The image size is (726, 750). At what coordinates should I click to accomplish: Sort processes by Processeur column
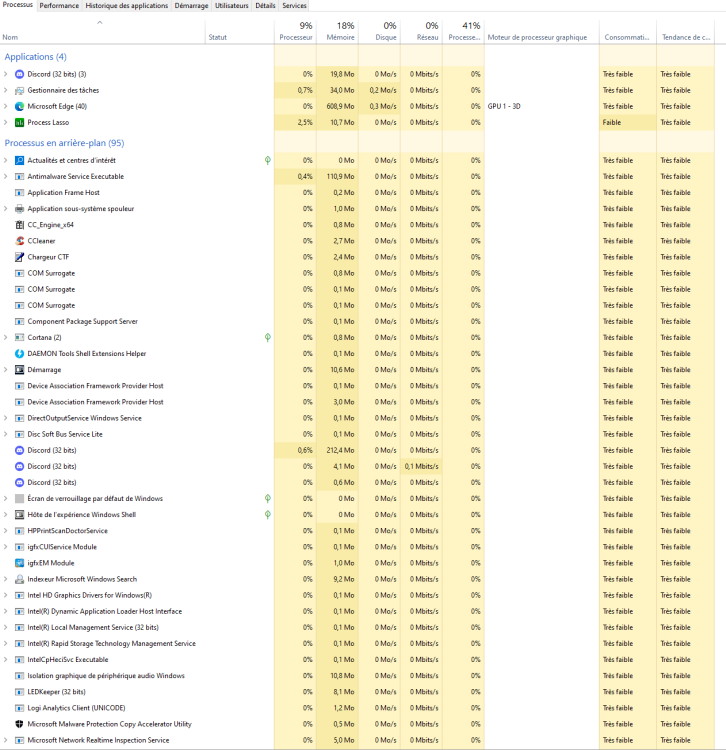(x=295, y=37)
